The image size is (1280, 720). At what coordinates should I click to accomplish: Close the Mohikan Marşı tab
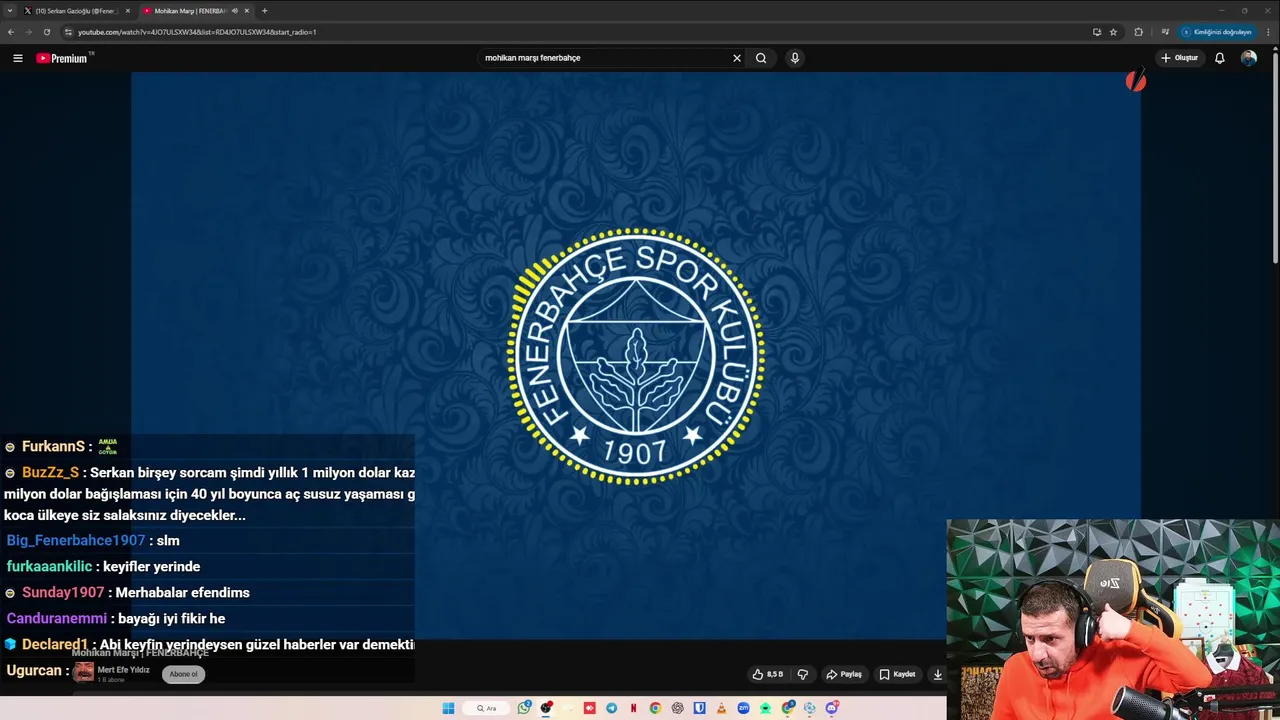point(247,11)
